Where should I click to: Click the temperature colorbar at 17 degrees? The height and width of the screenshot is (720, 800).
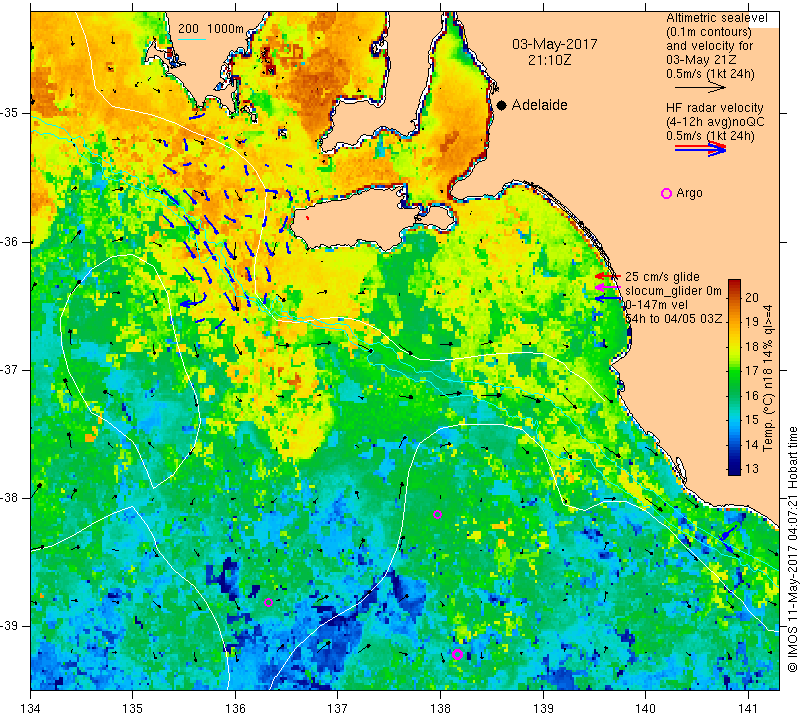pyautogui.click(x=734, y=370)
